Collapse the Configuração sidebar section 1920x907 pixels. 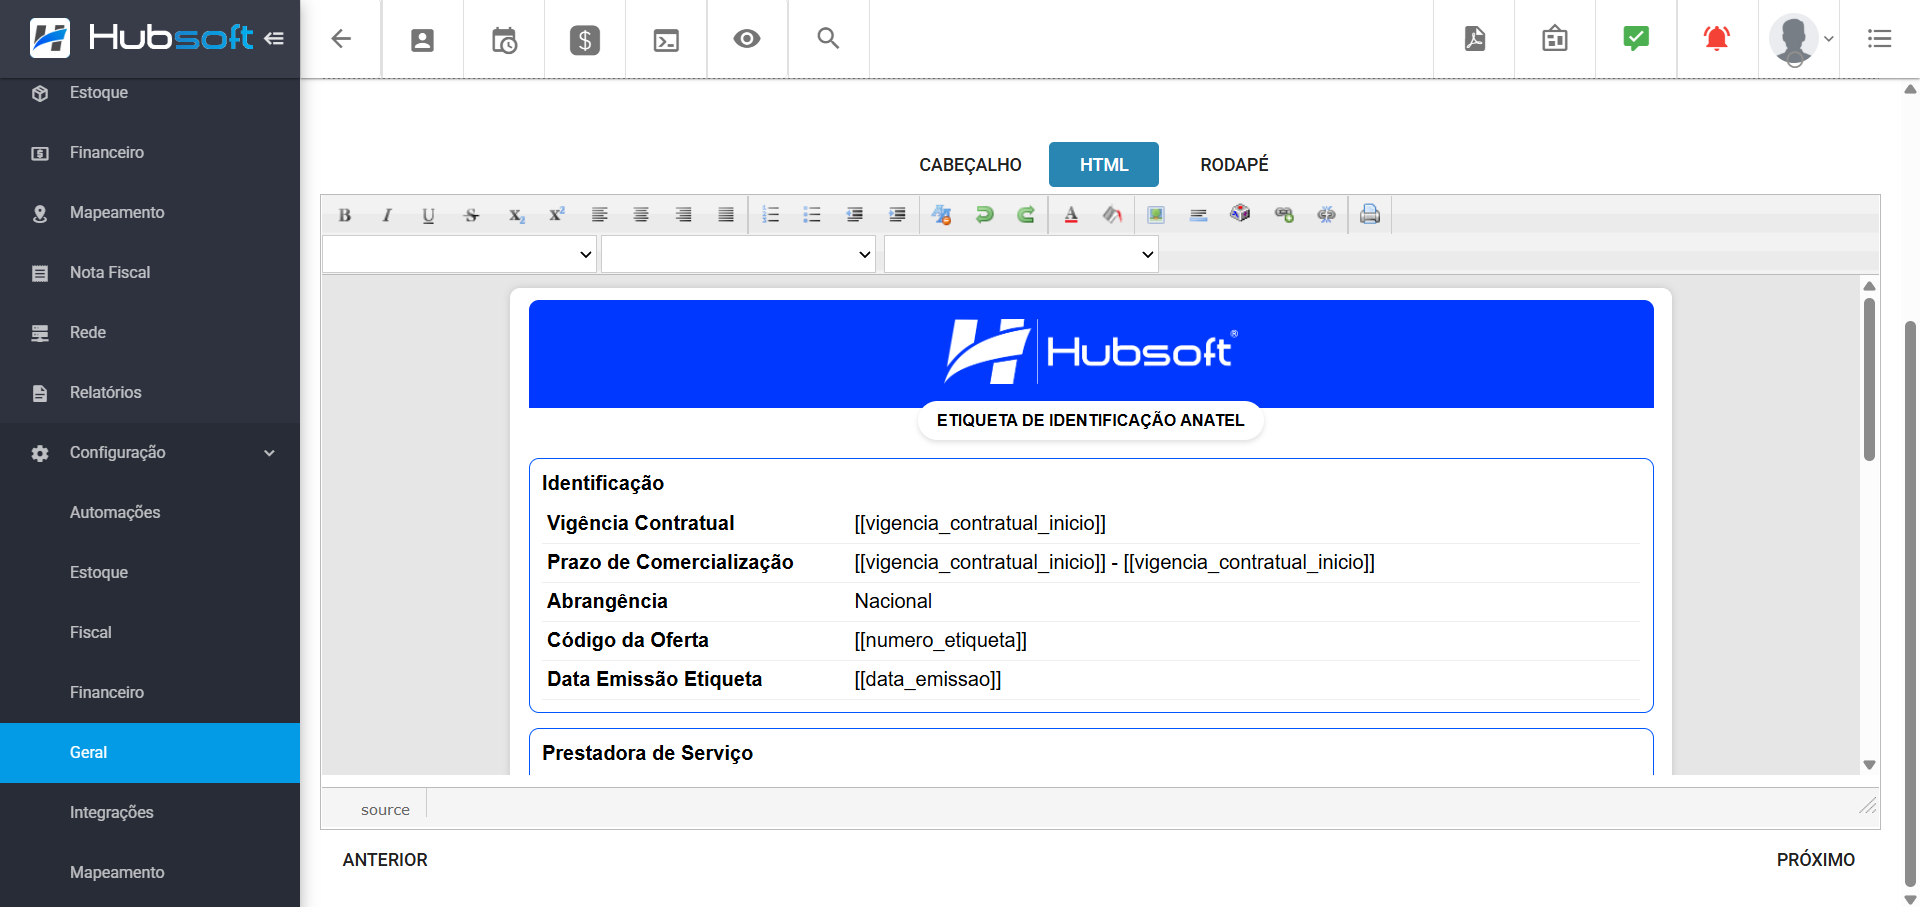pyautogui.click(x=149, y=452)
